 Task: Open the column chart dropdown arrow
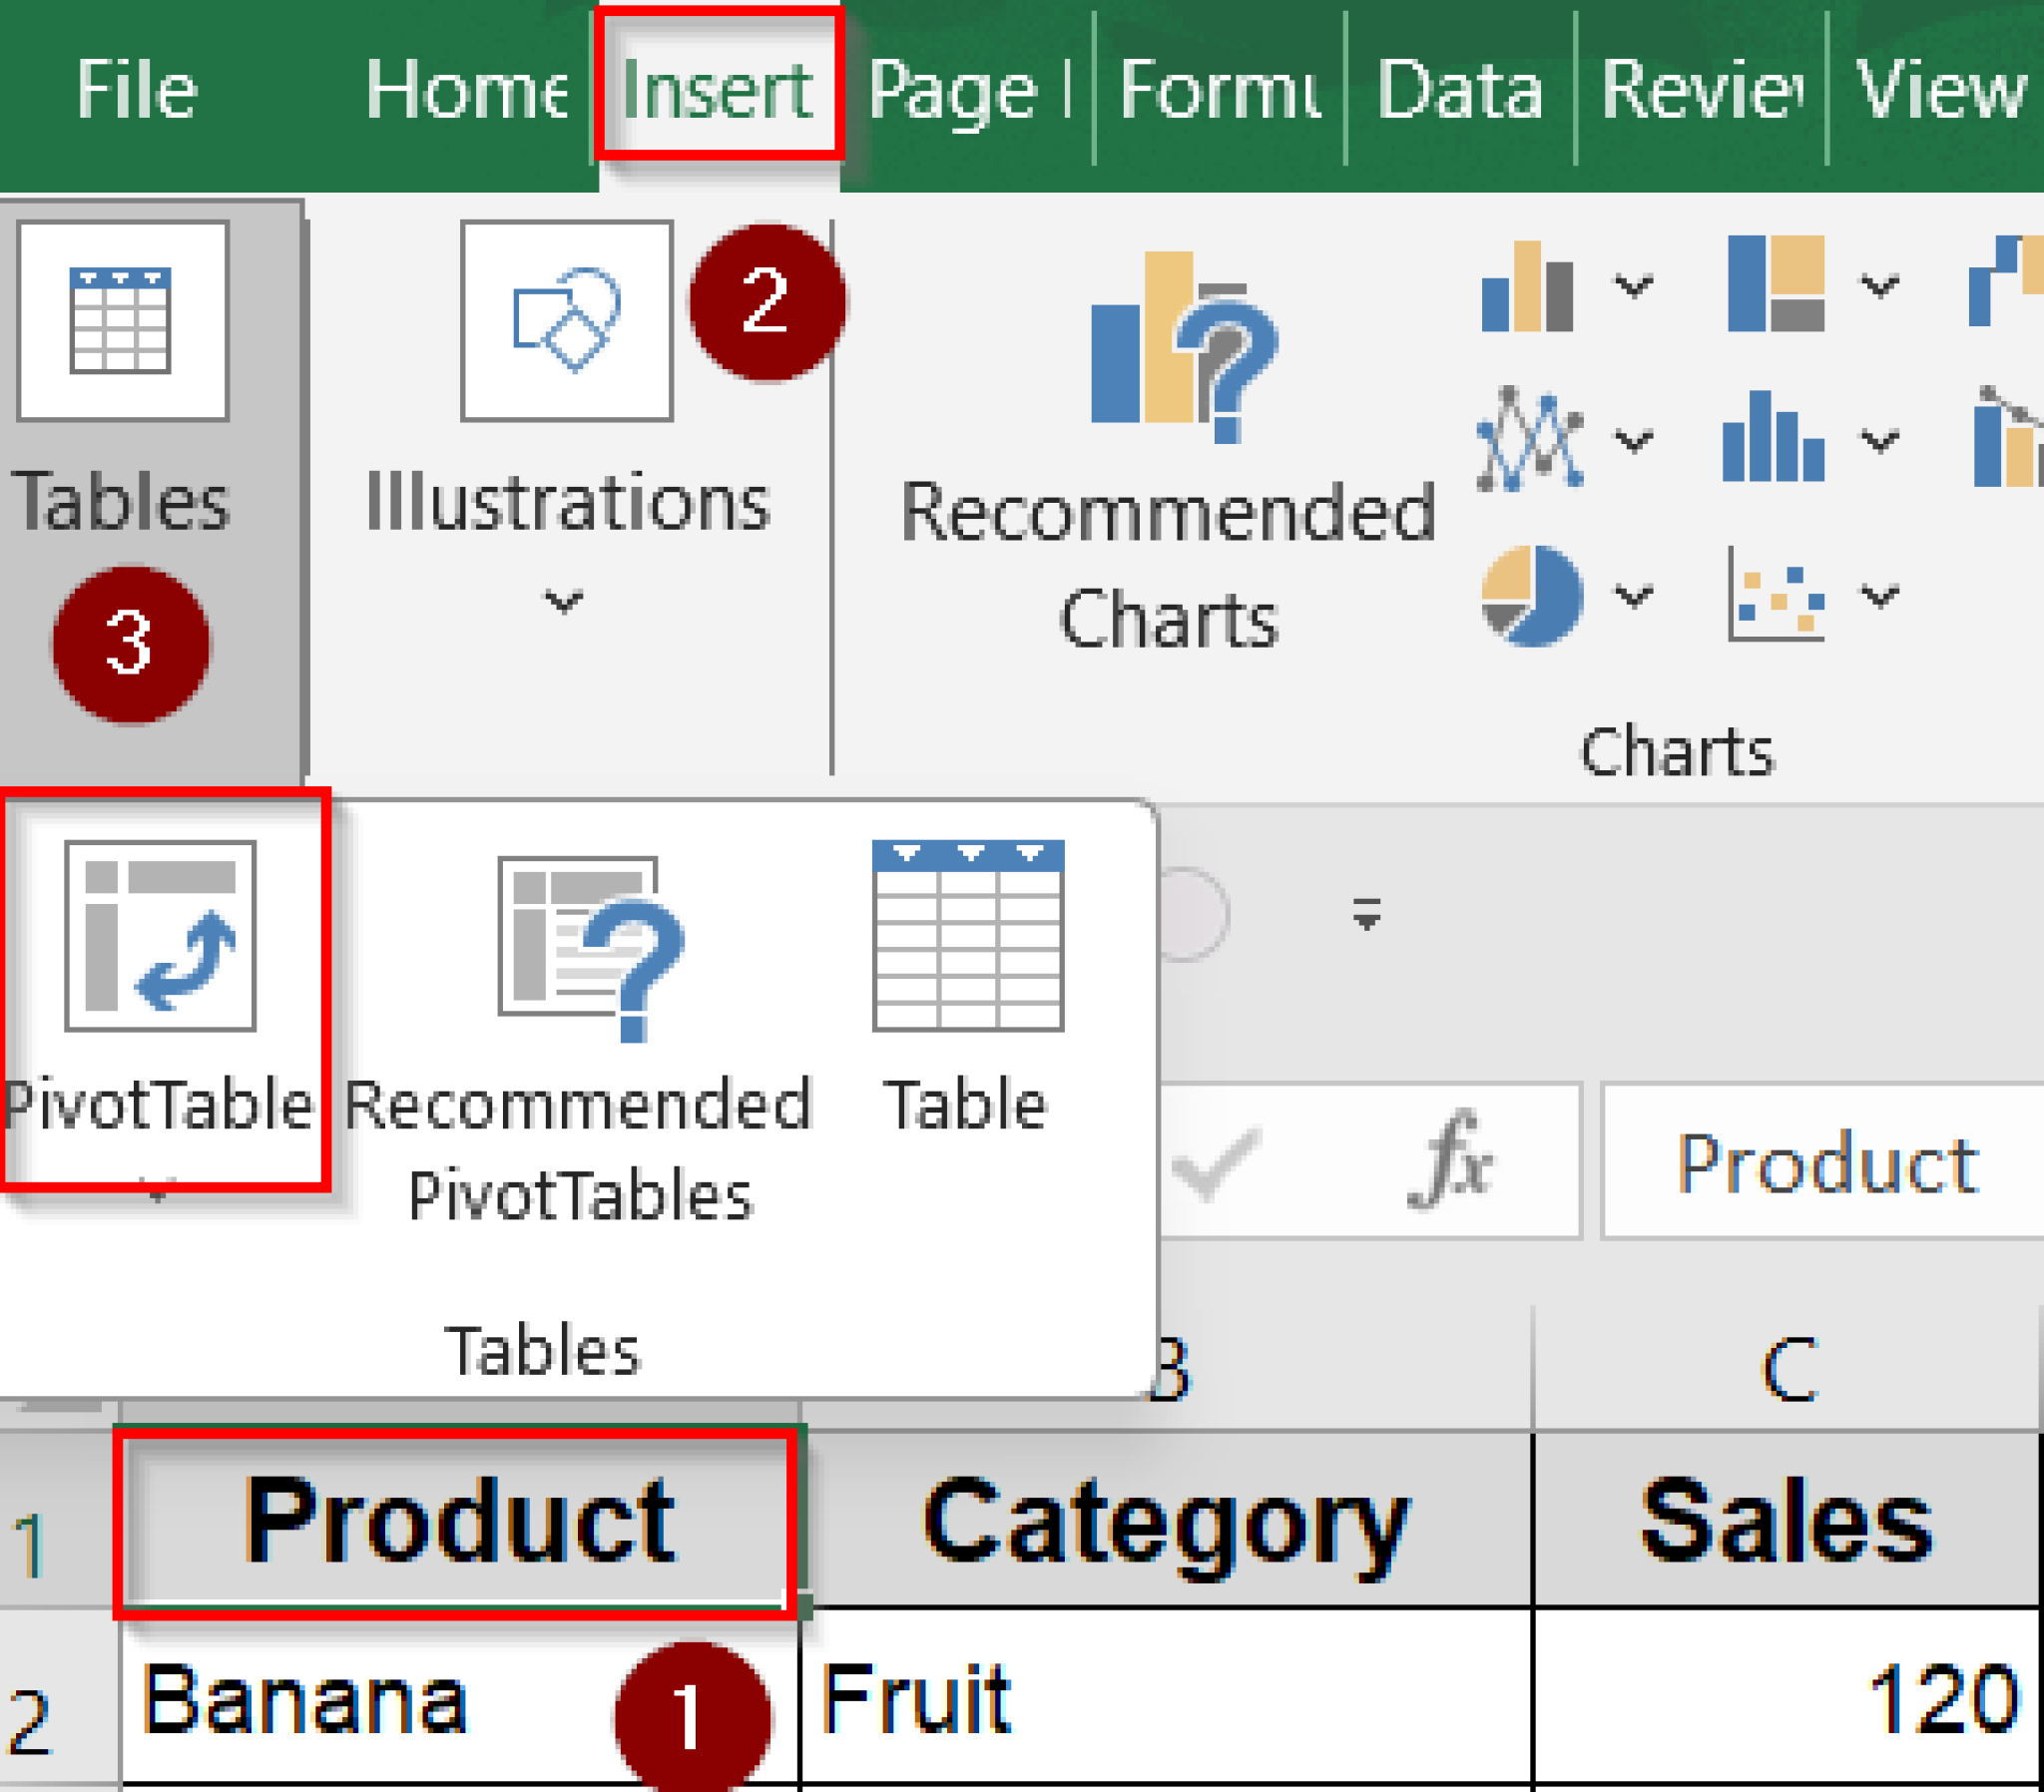tap(1633, 285)
